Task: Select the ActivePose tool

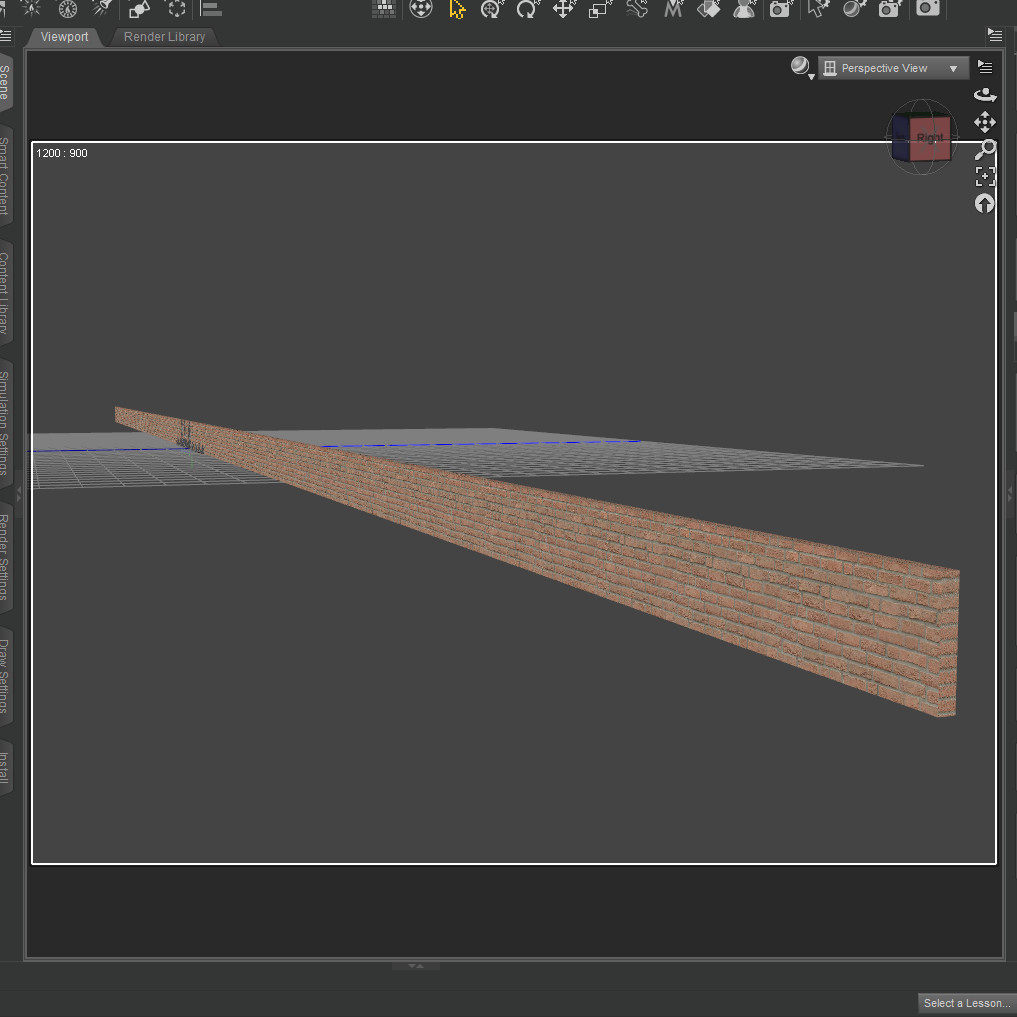Action: (492, 8)
